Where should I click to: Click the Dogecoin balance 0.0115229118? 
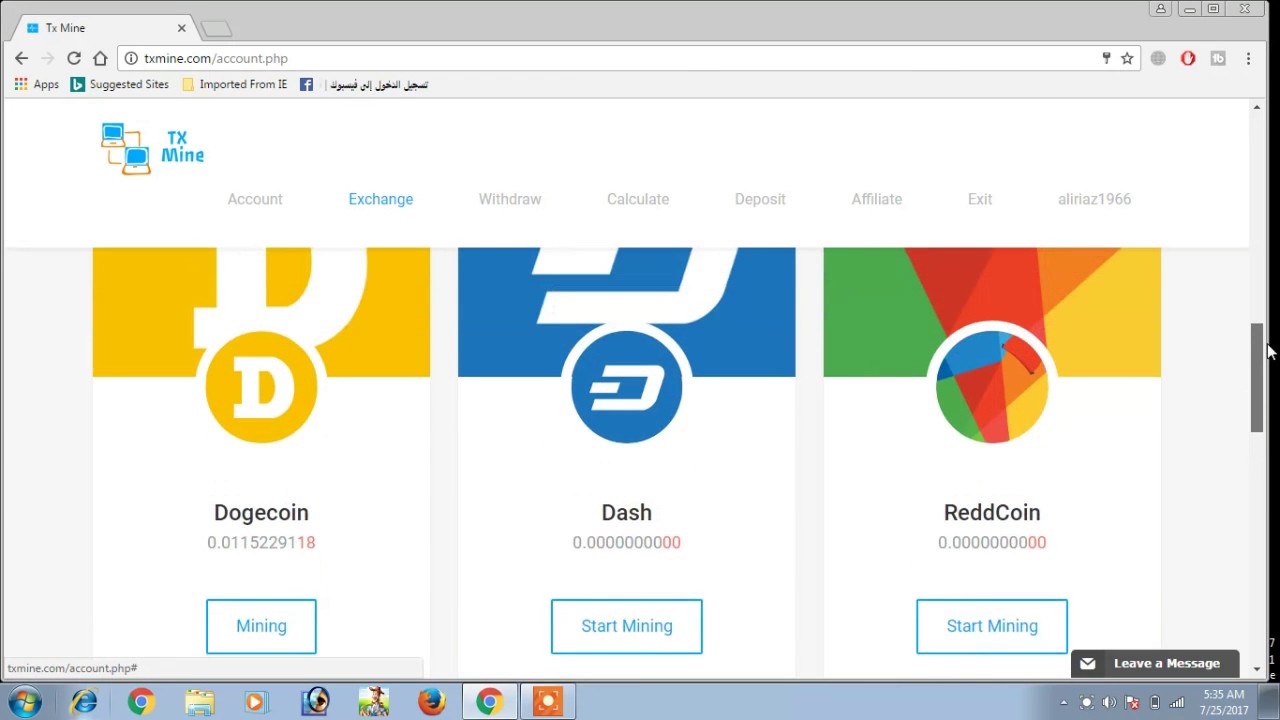pos(261,542)
